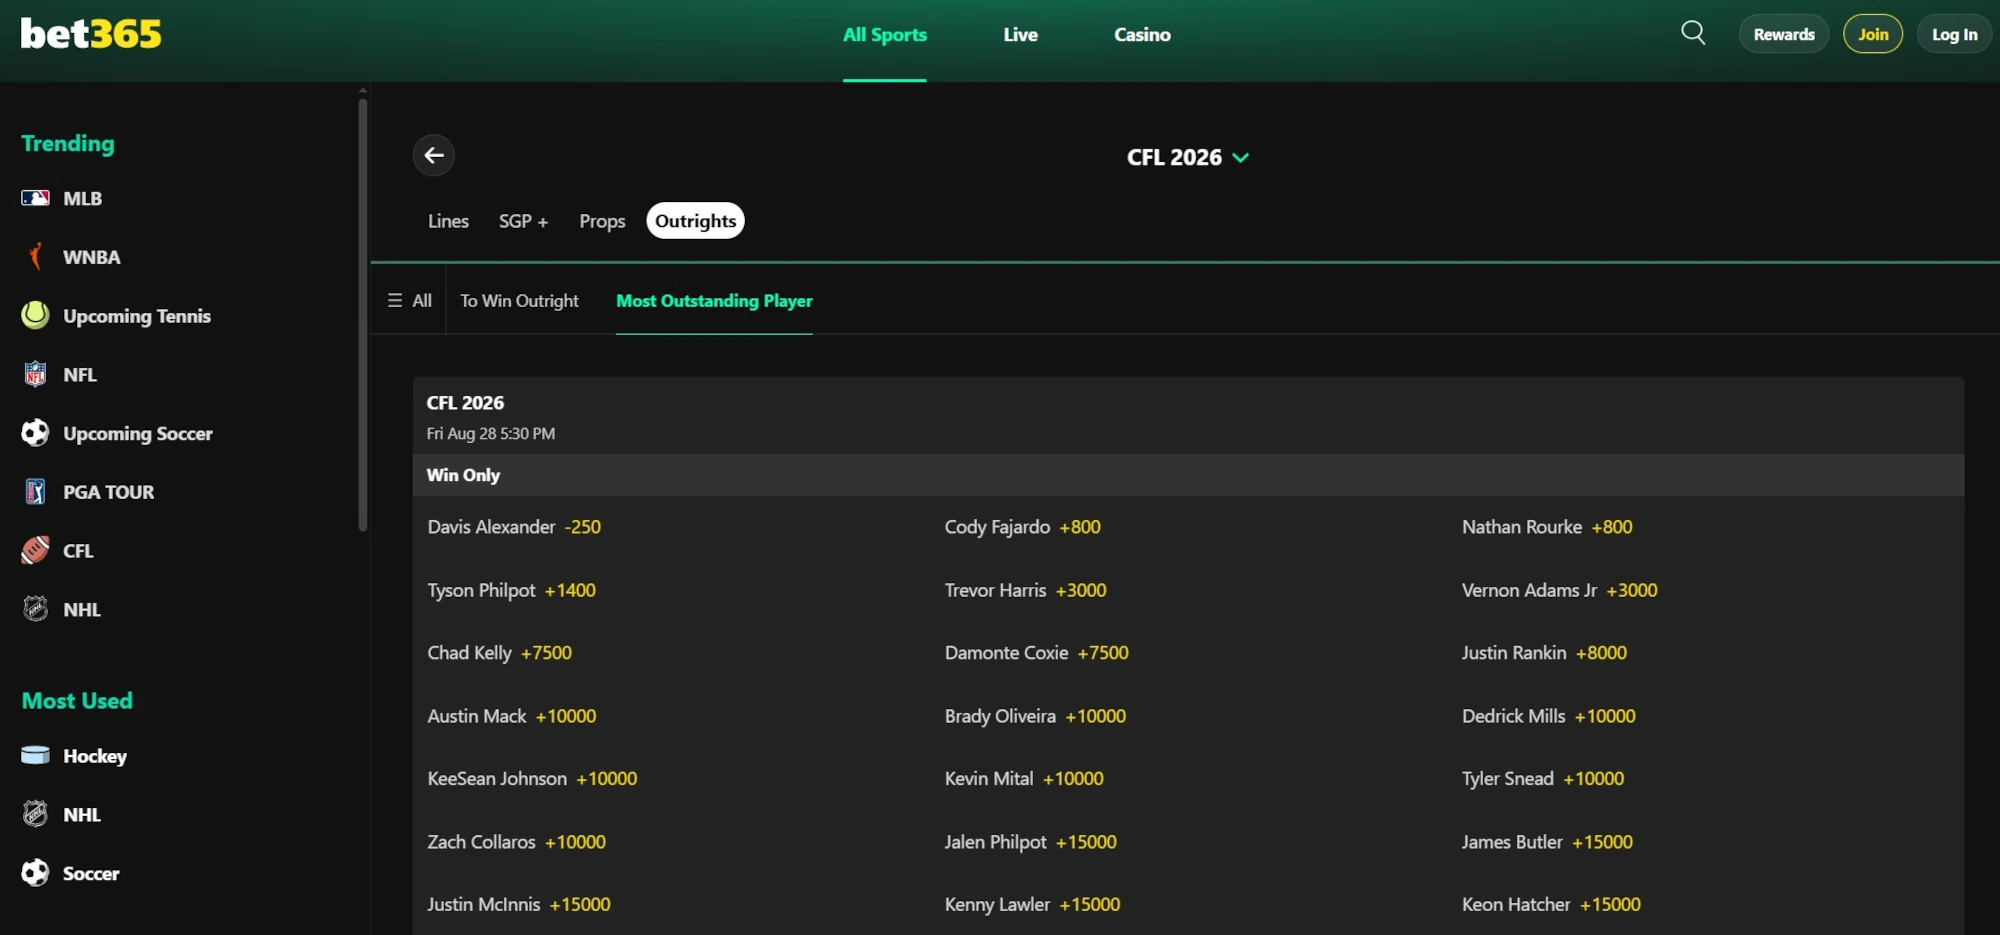Screen dimensions: 2000x935
Task: Select the Most Outstanding Player market tab
Action: (x=714, y=301)
